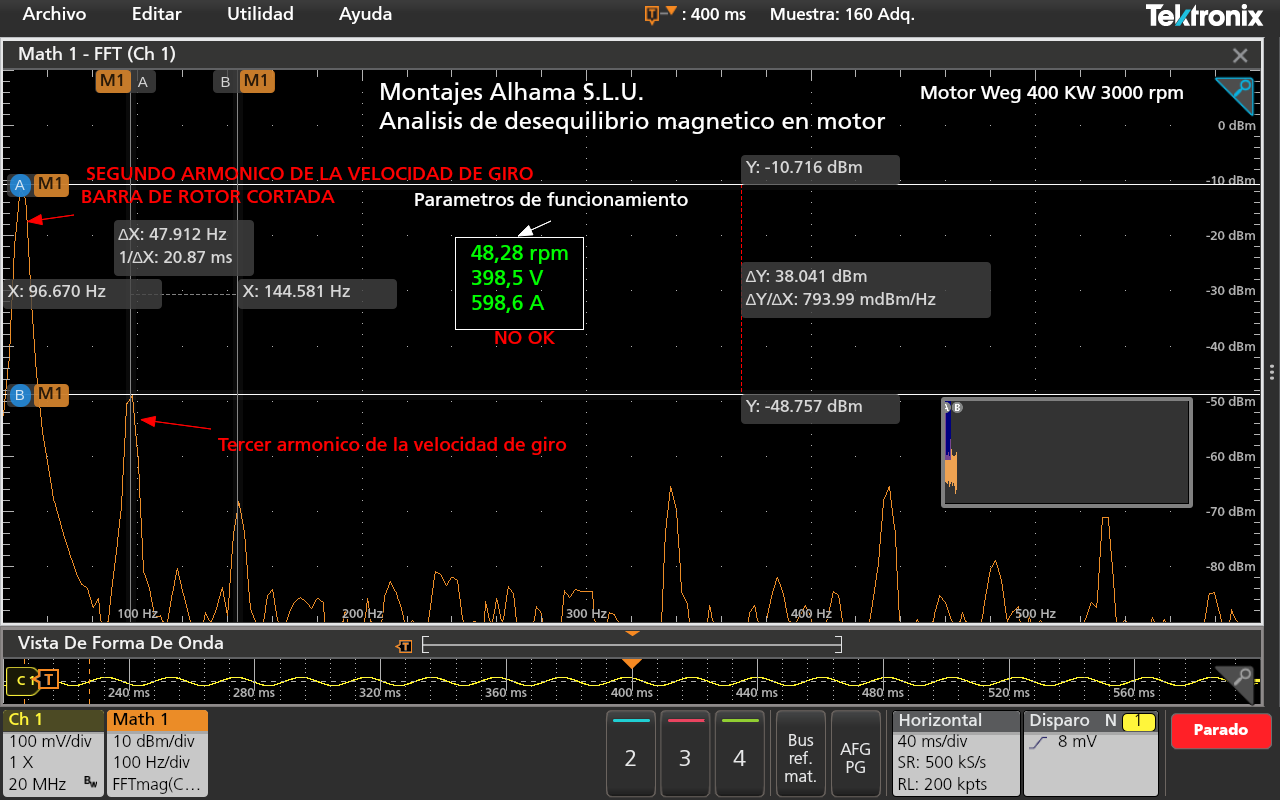This screenshot has width=1280, height=800.
Task: Click the Ch 1 waveform handle C
Action: (x=20, y=681)
